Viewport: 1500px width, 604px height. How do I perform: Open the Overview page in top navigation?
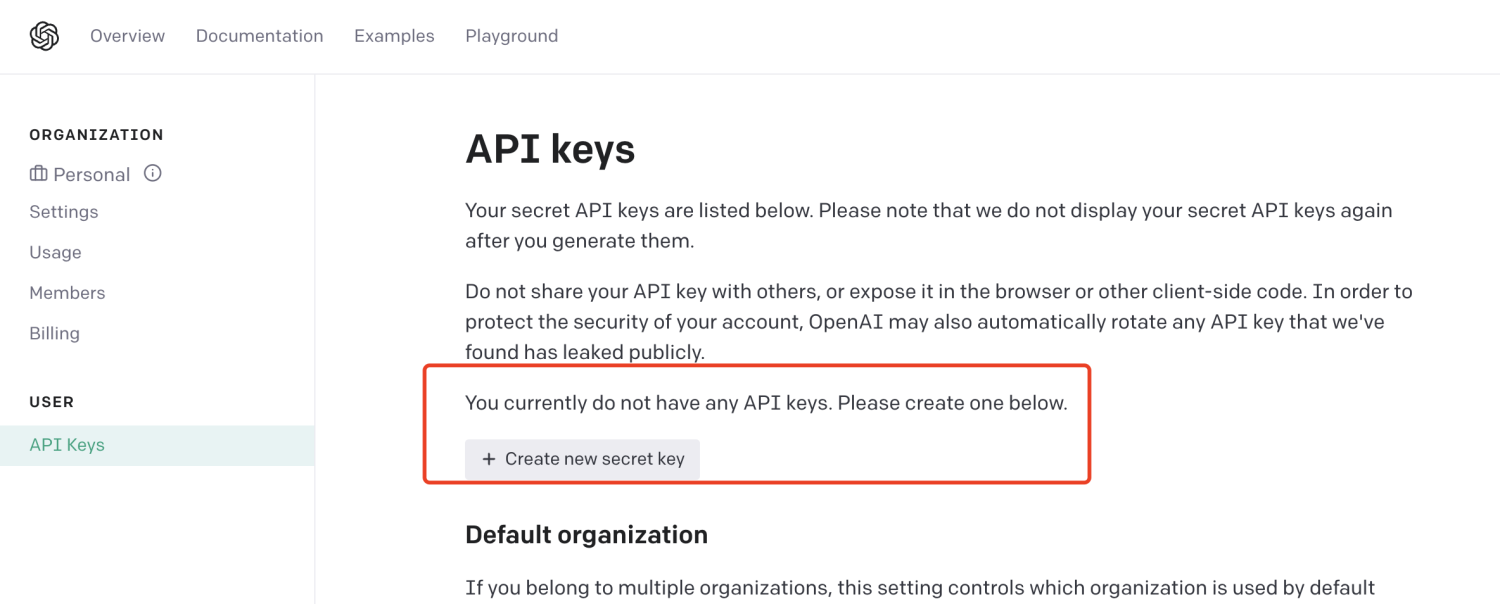tap(127, 36)
